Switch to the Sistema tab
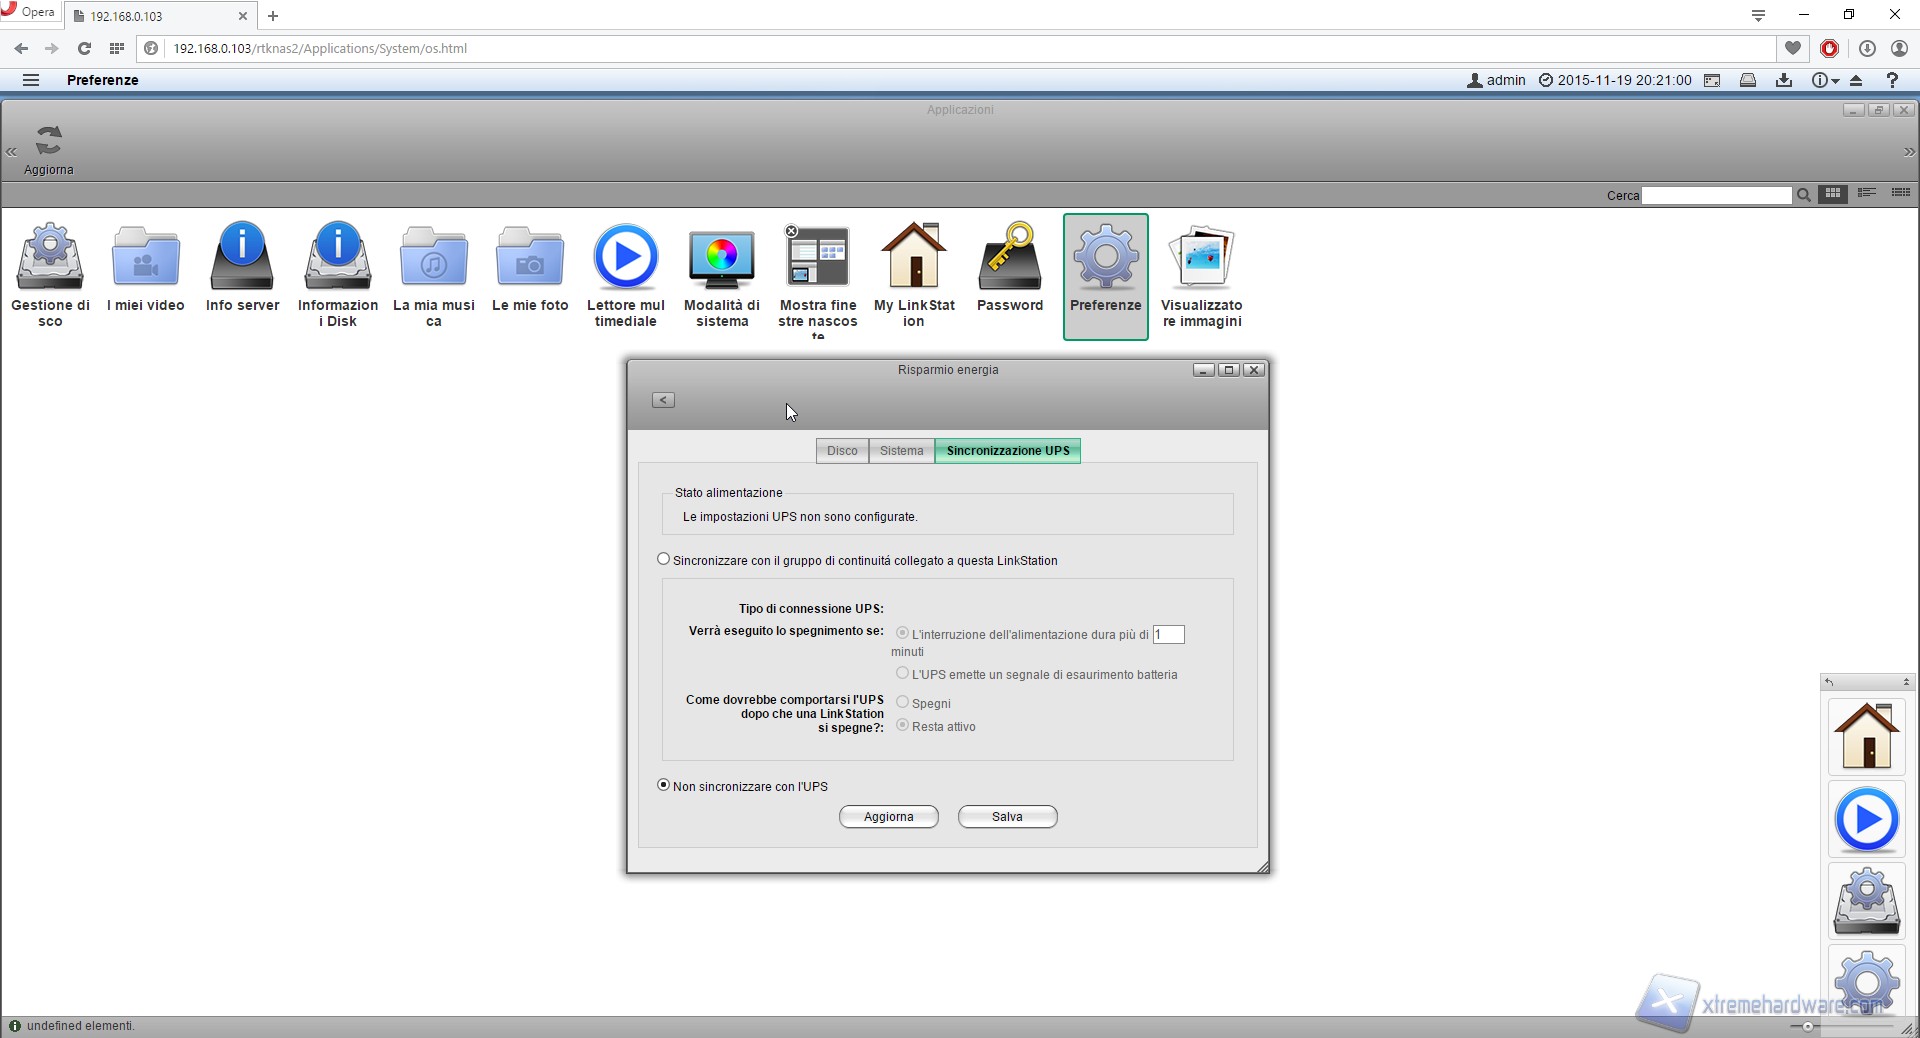 click(901, 451)
